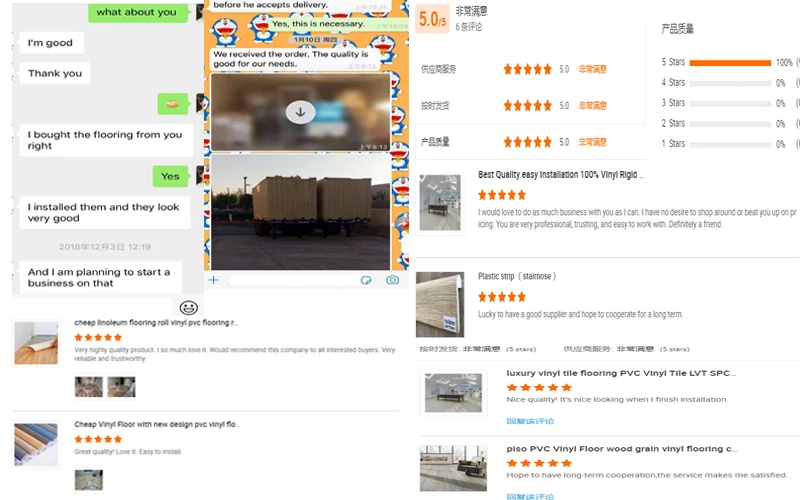Click in the chat message input field

293,280
